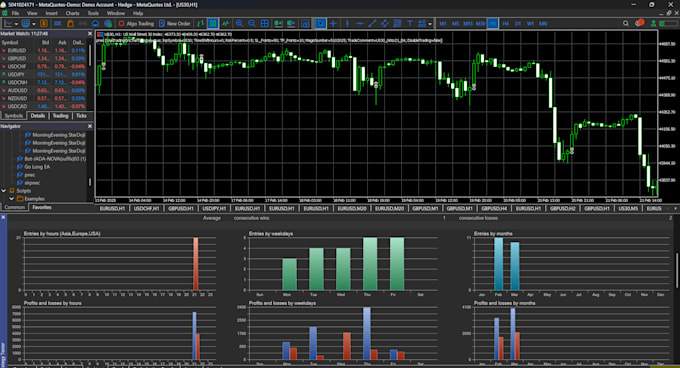This screenshot has height=368, width=680.
Task: Open dropdown arrow beside objects tool
Action: point(429,24)
